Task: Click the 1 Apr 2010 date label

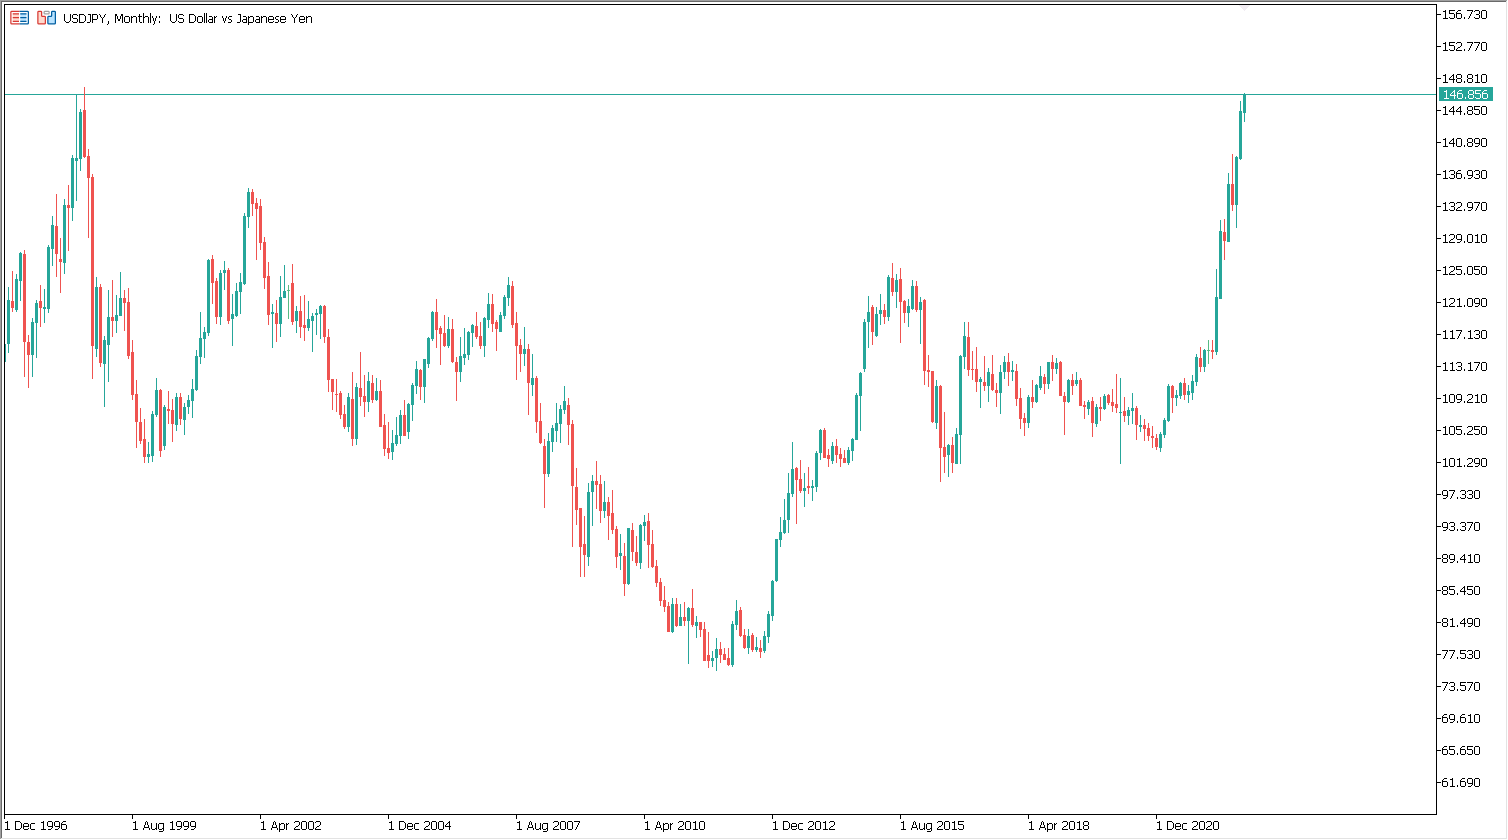Action: click(675, 826)
